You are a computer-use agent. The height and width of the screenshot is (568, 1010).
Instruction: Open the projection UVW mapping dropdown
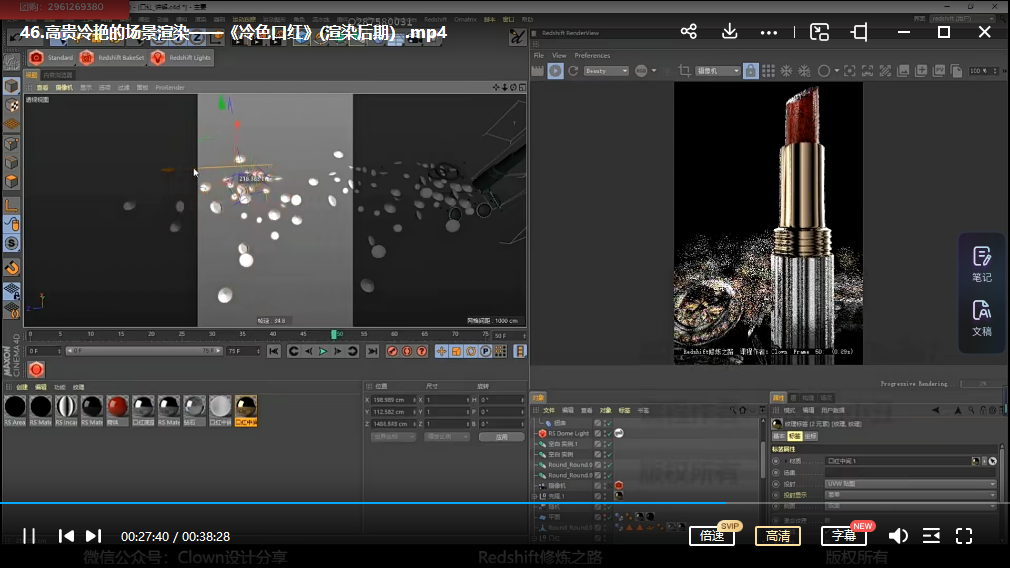point(910,484)
